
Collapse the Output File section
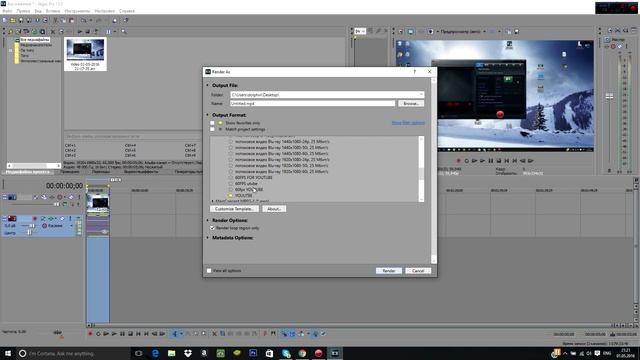(207, 85)
